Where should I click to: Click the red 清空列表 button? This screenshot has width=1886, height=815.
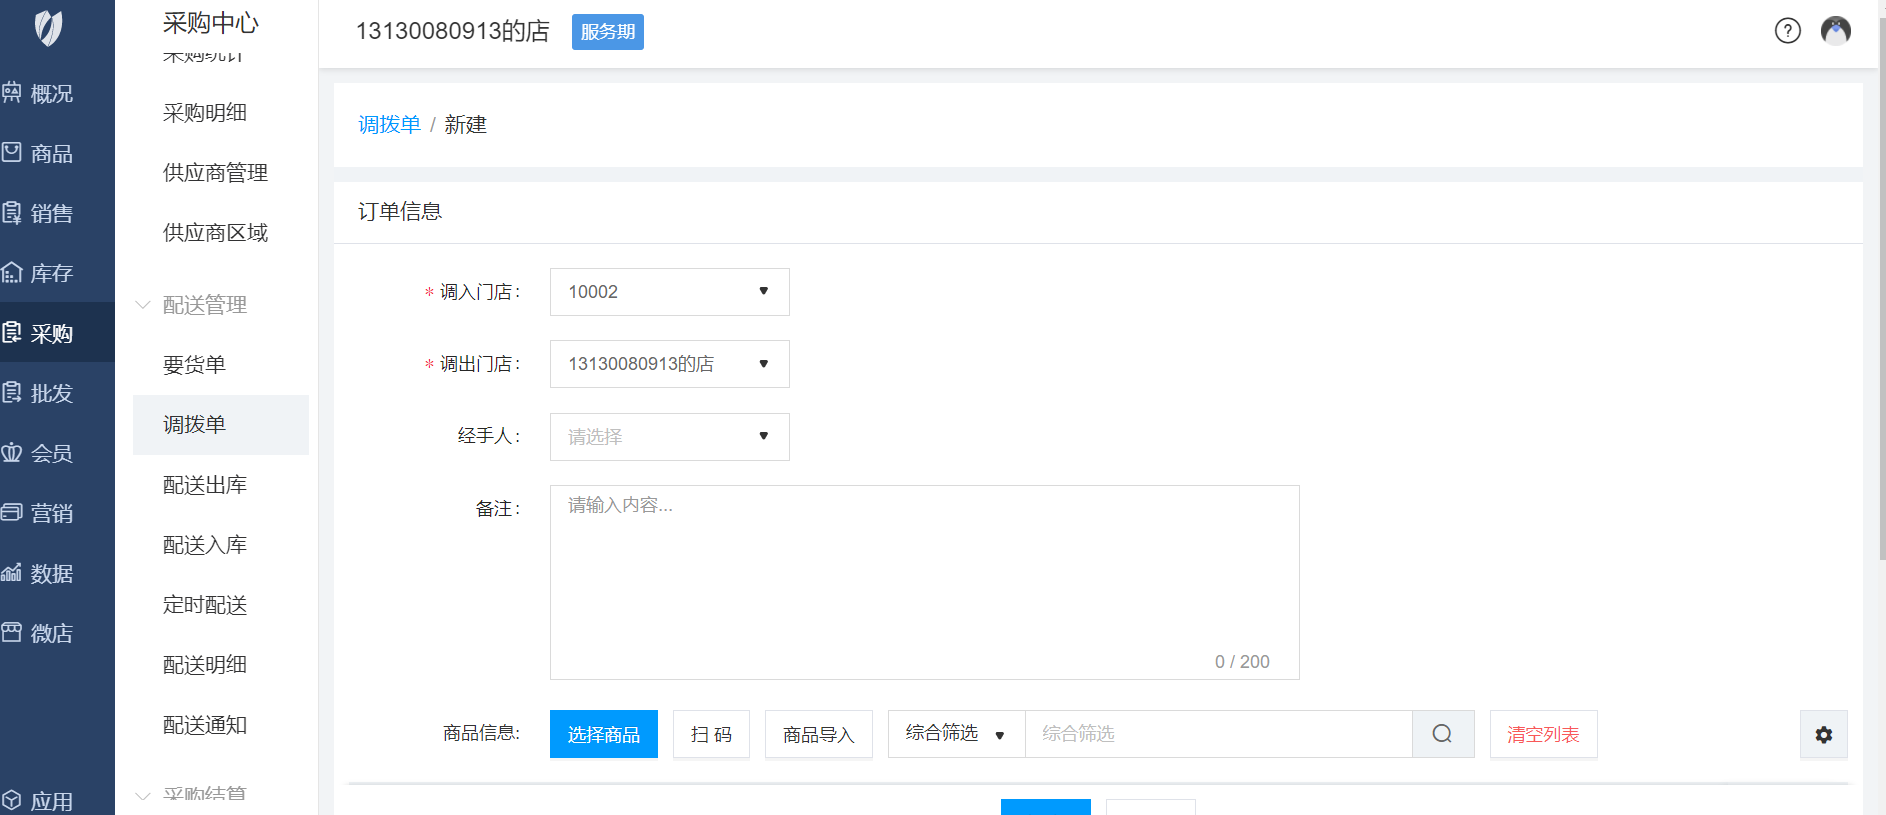tap(1542, 734)
